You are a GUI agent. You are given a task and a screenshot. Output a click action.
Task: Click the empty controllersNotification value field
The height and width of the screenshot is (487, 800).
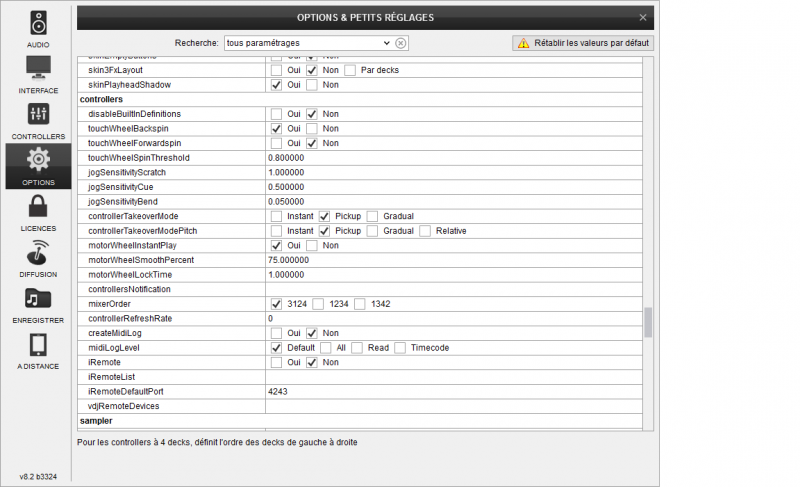click(454, 289)
